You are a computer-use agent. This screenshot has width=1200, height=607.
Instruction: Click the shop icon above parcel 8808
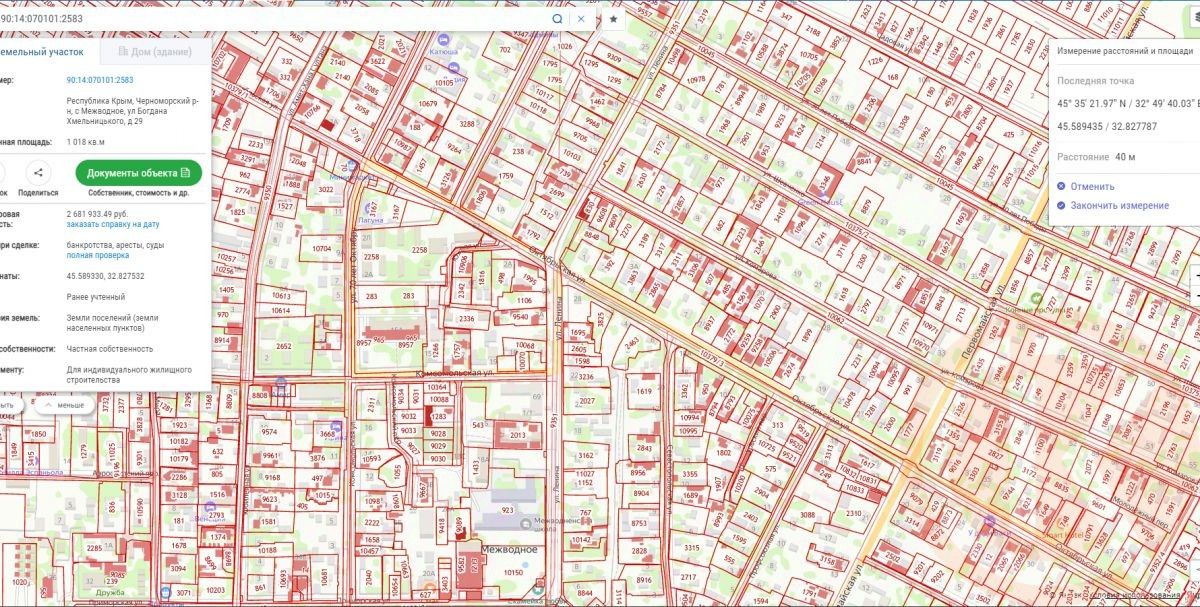coord(282,382)
